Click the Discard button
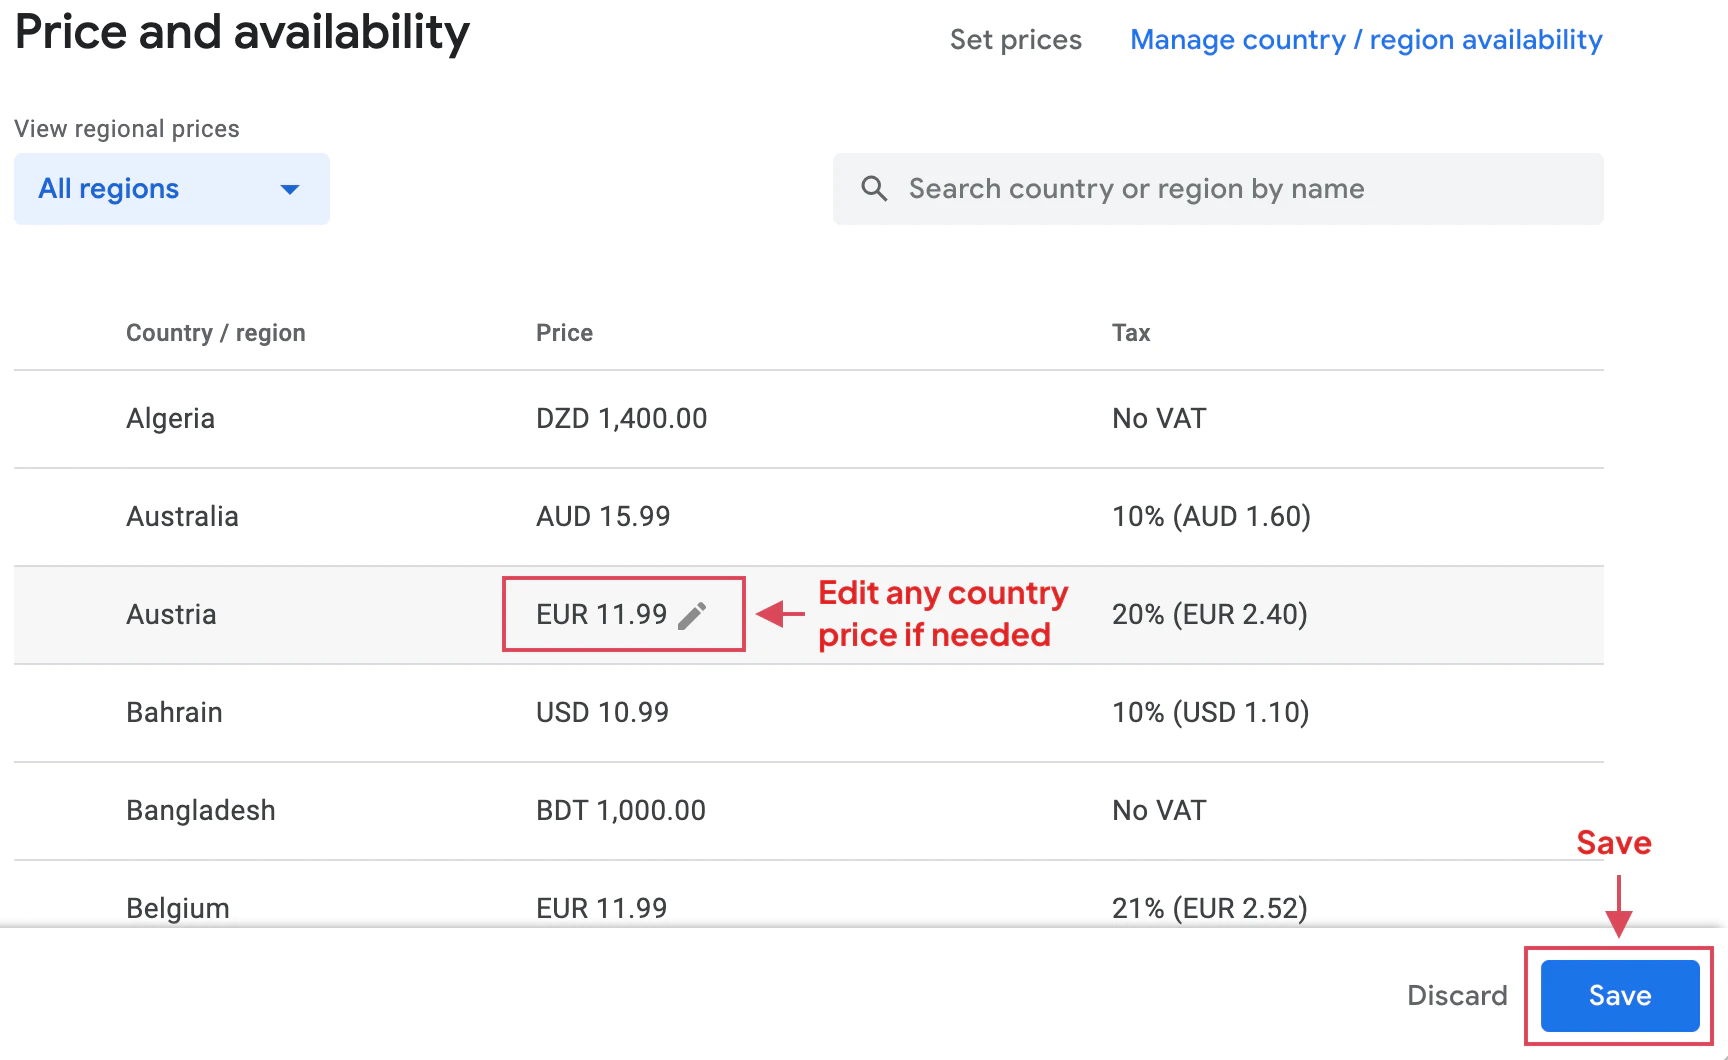 click(1457, 996)
